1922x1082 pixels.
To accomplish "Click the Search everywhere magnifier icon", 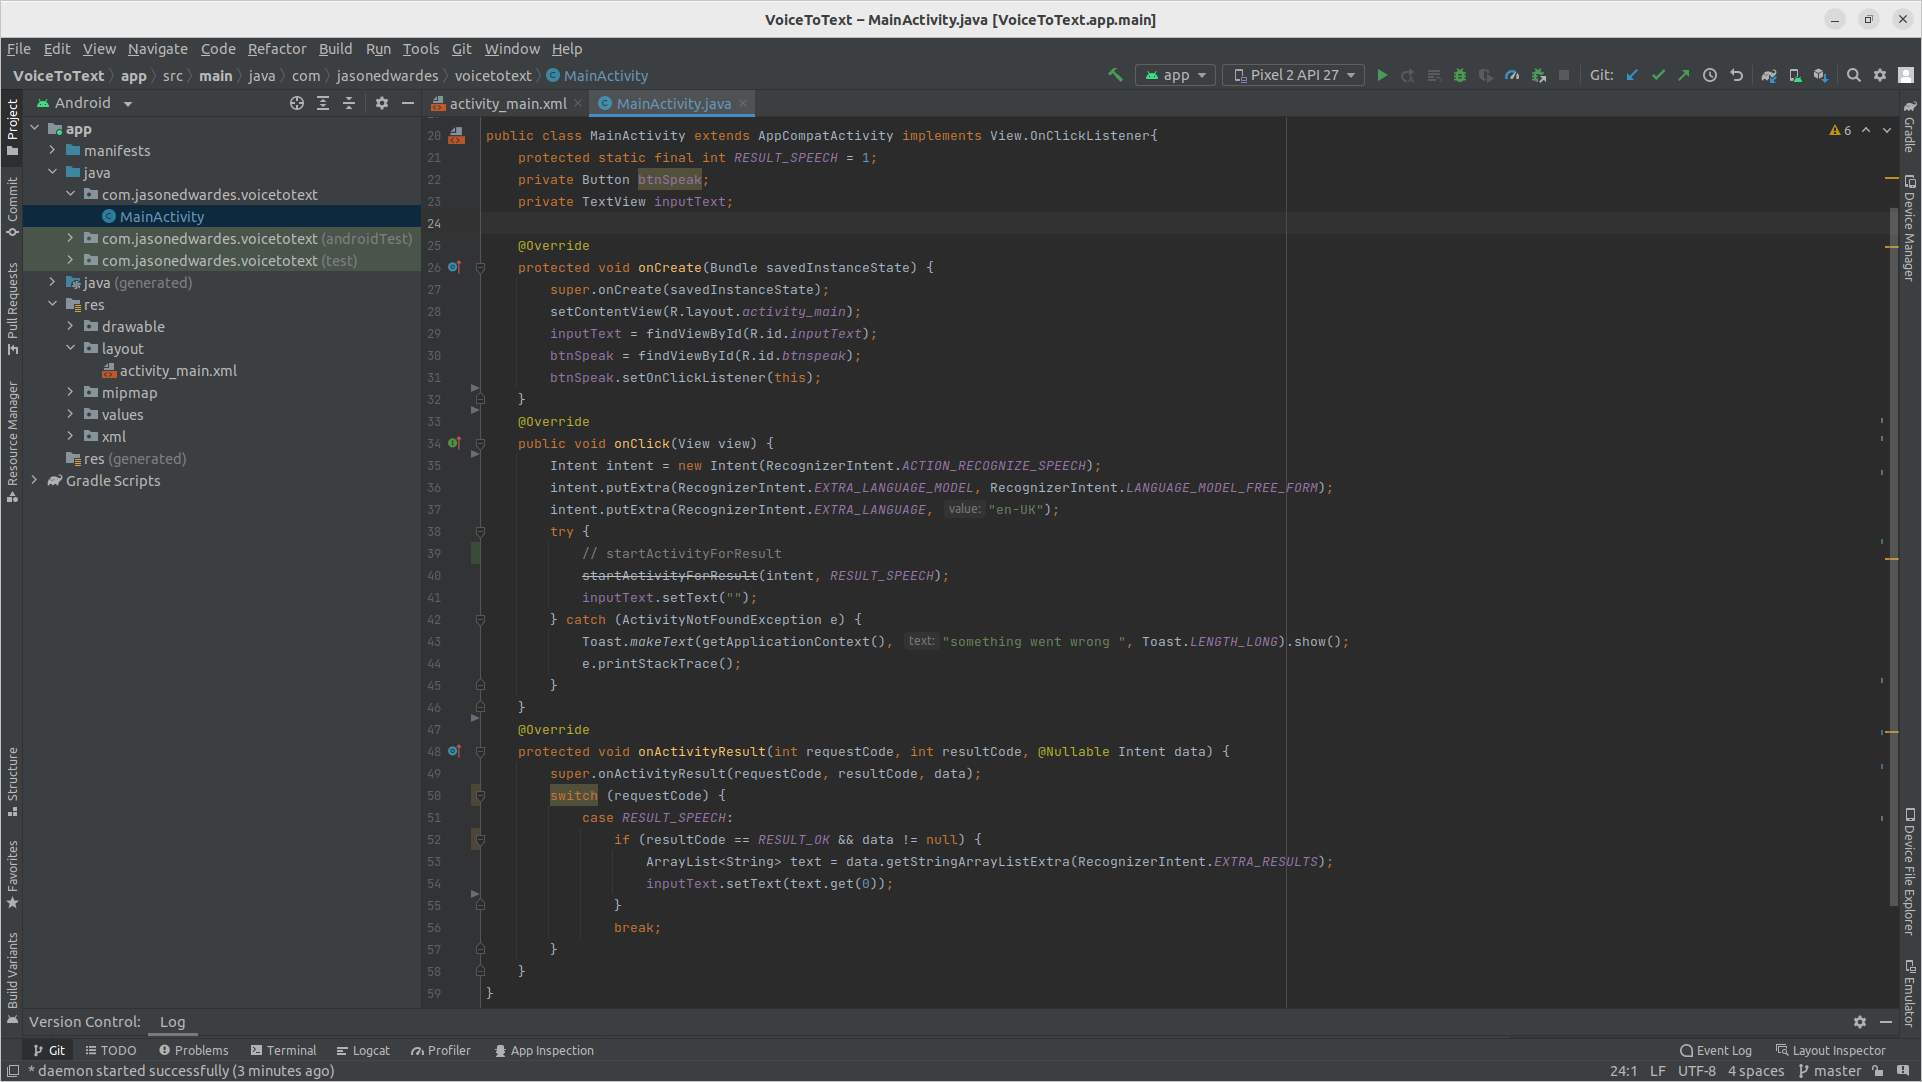I will (1855, 75).
